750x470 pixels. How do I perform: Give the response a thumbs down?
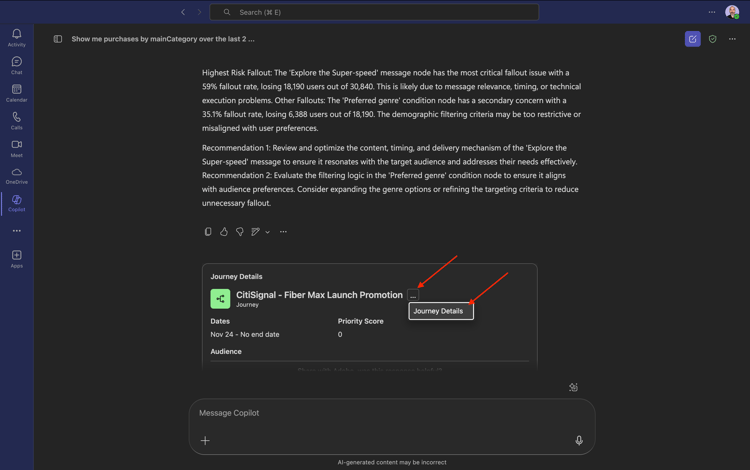pyautogui.click(x=240, y=231)
